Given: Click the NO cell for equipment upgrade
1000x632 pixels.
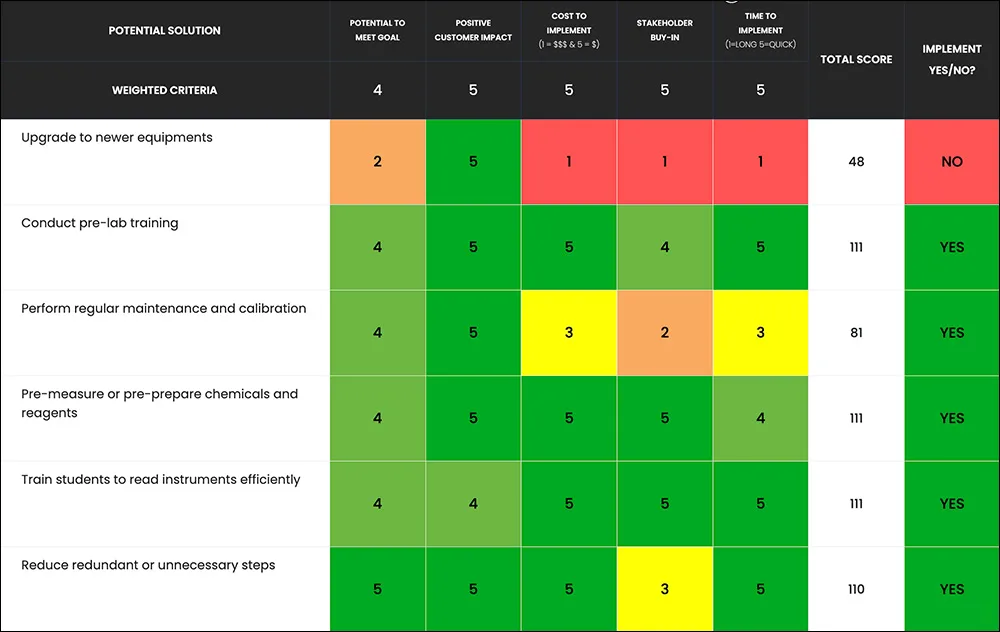Looking at the screenshot, I should pyautogui.click(x=952, y=161).
